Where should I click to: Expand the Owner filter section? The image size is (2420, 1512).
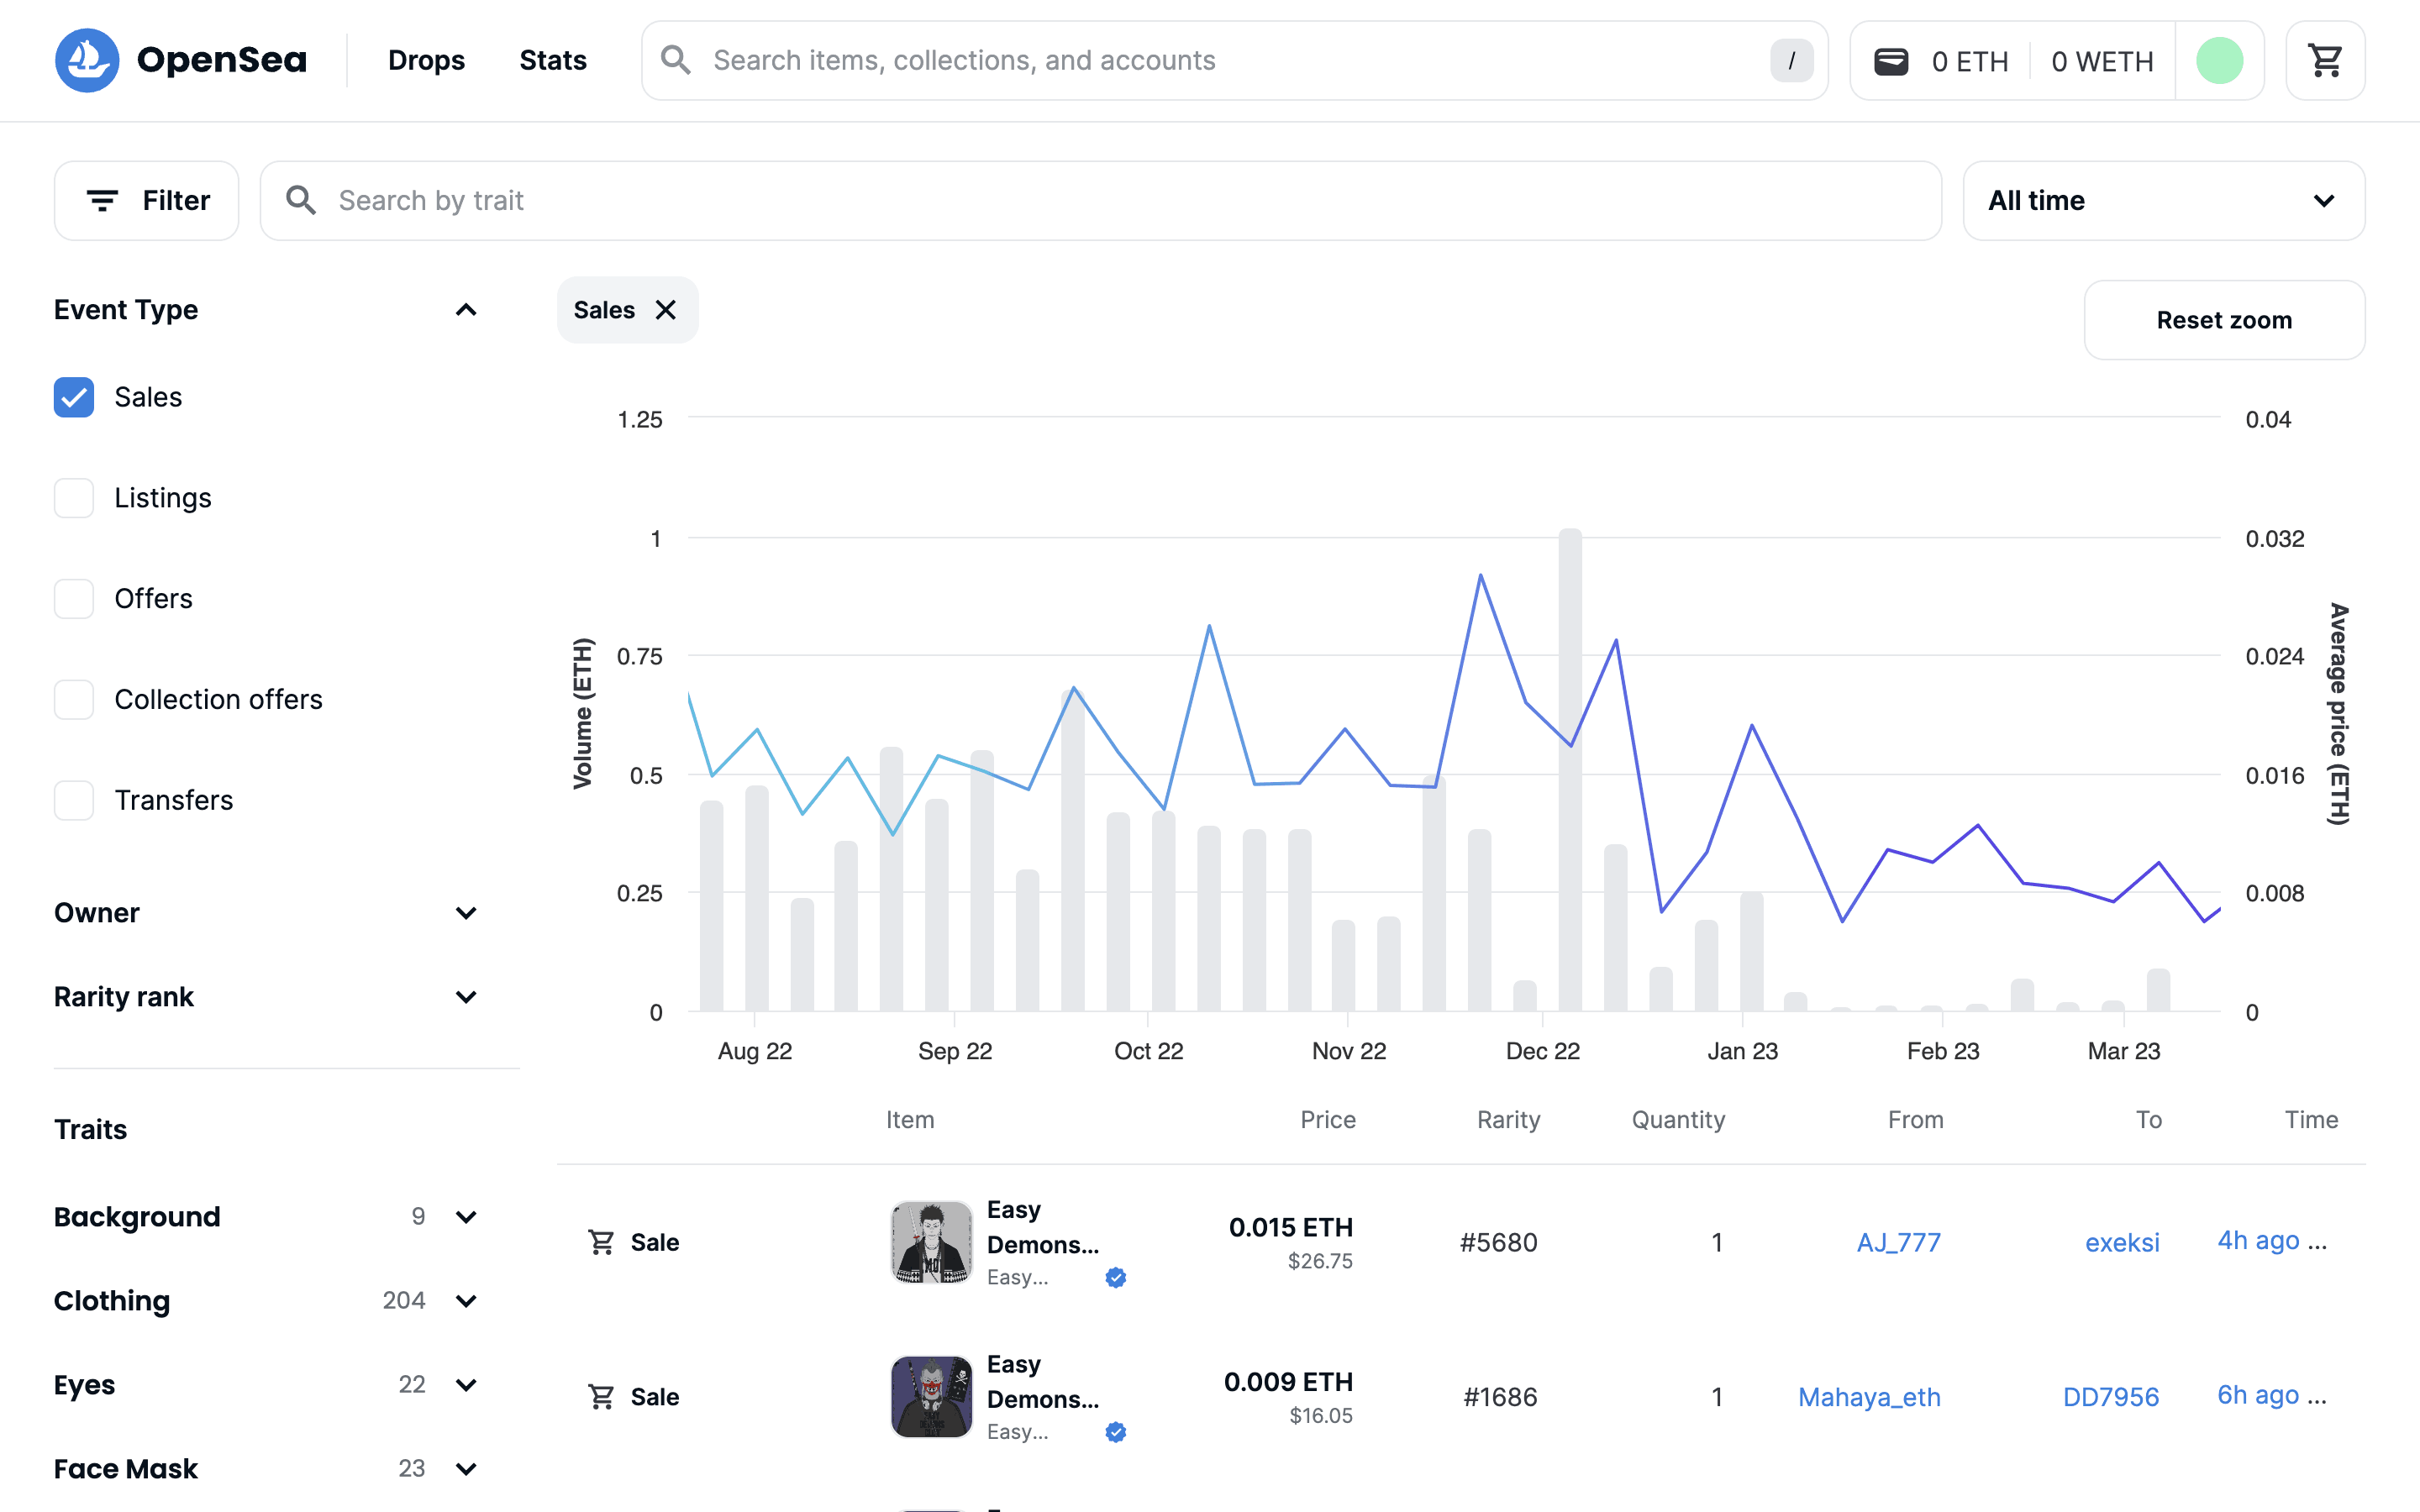pos(465,913)
